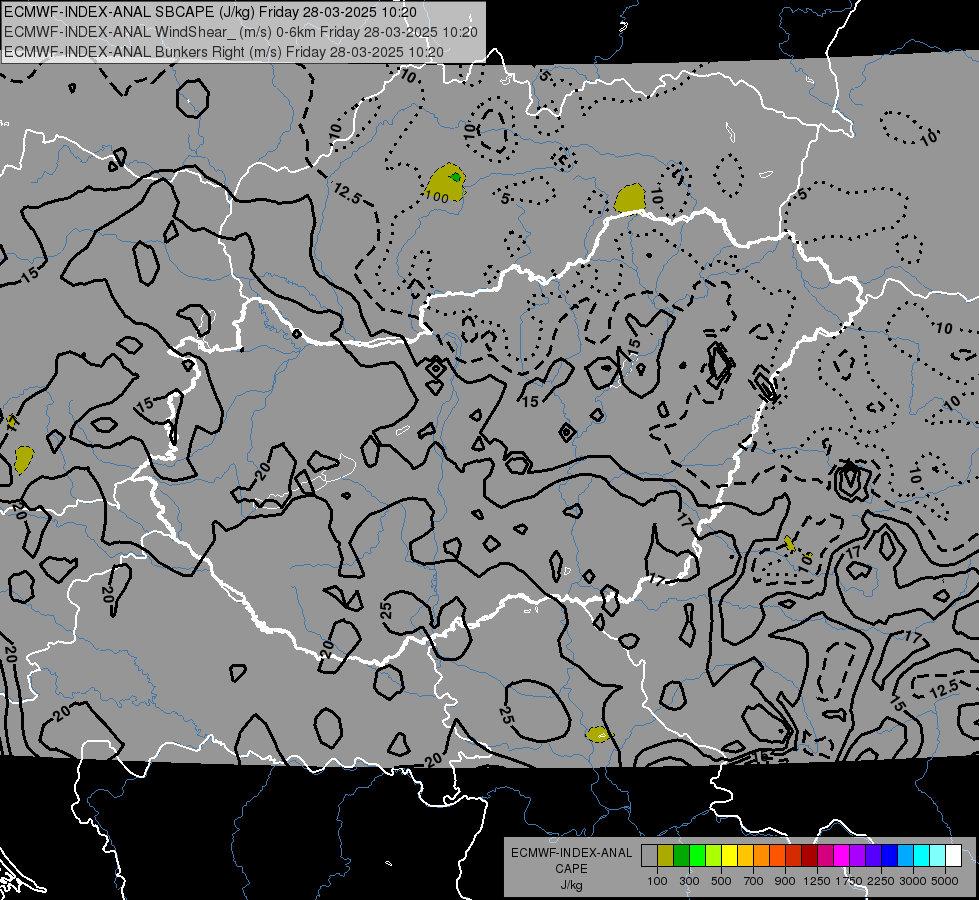
Task: Click the J/kg unit label in legend
Action: 571,885
